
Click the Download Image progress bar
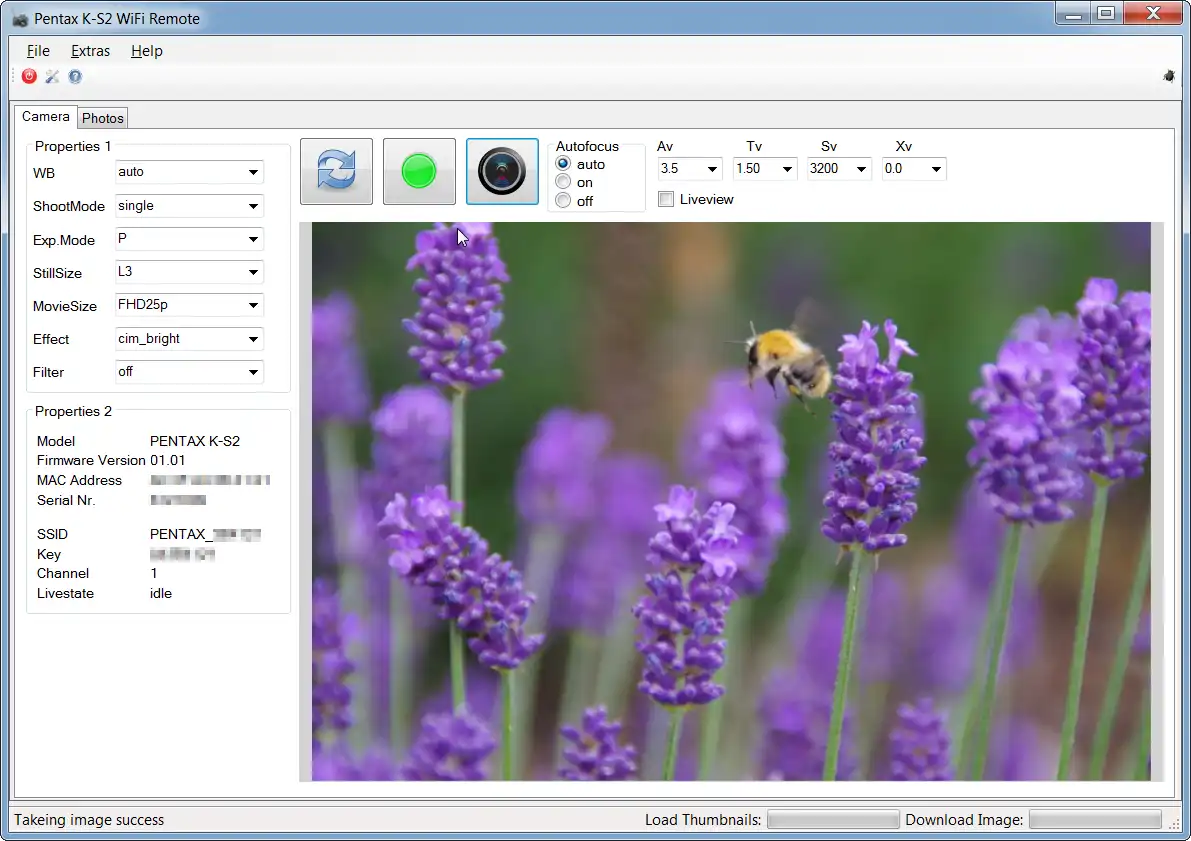[1095, 820]
